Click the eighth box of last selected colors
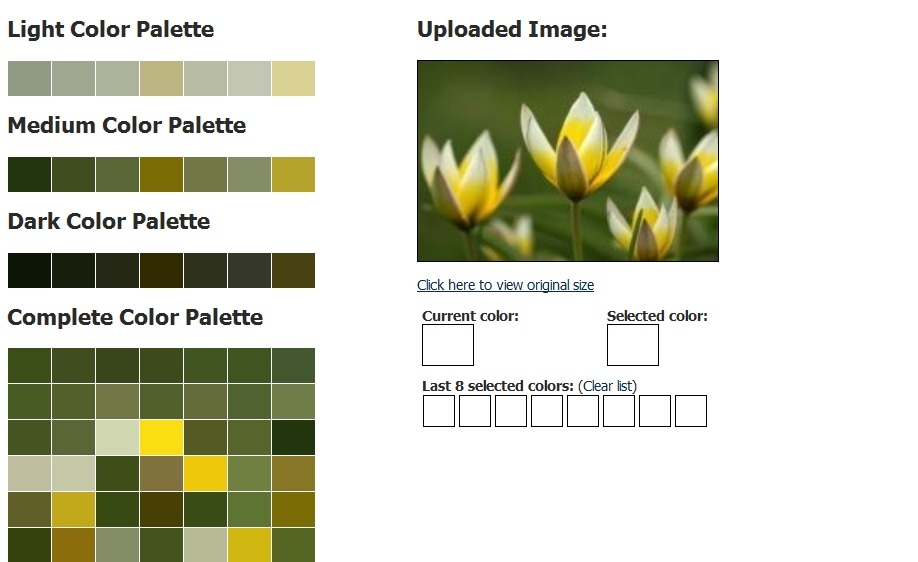918x562 pixels. (x=691, y=411)
